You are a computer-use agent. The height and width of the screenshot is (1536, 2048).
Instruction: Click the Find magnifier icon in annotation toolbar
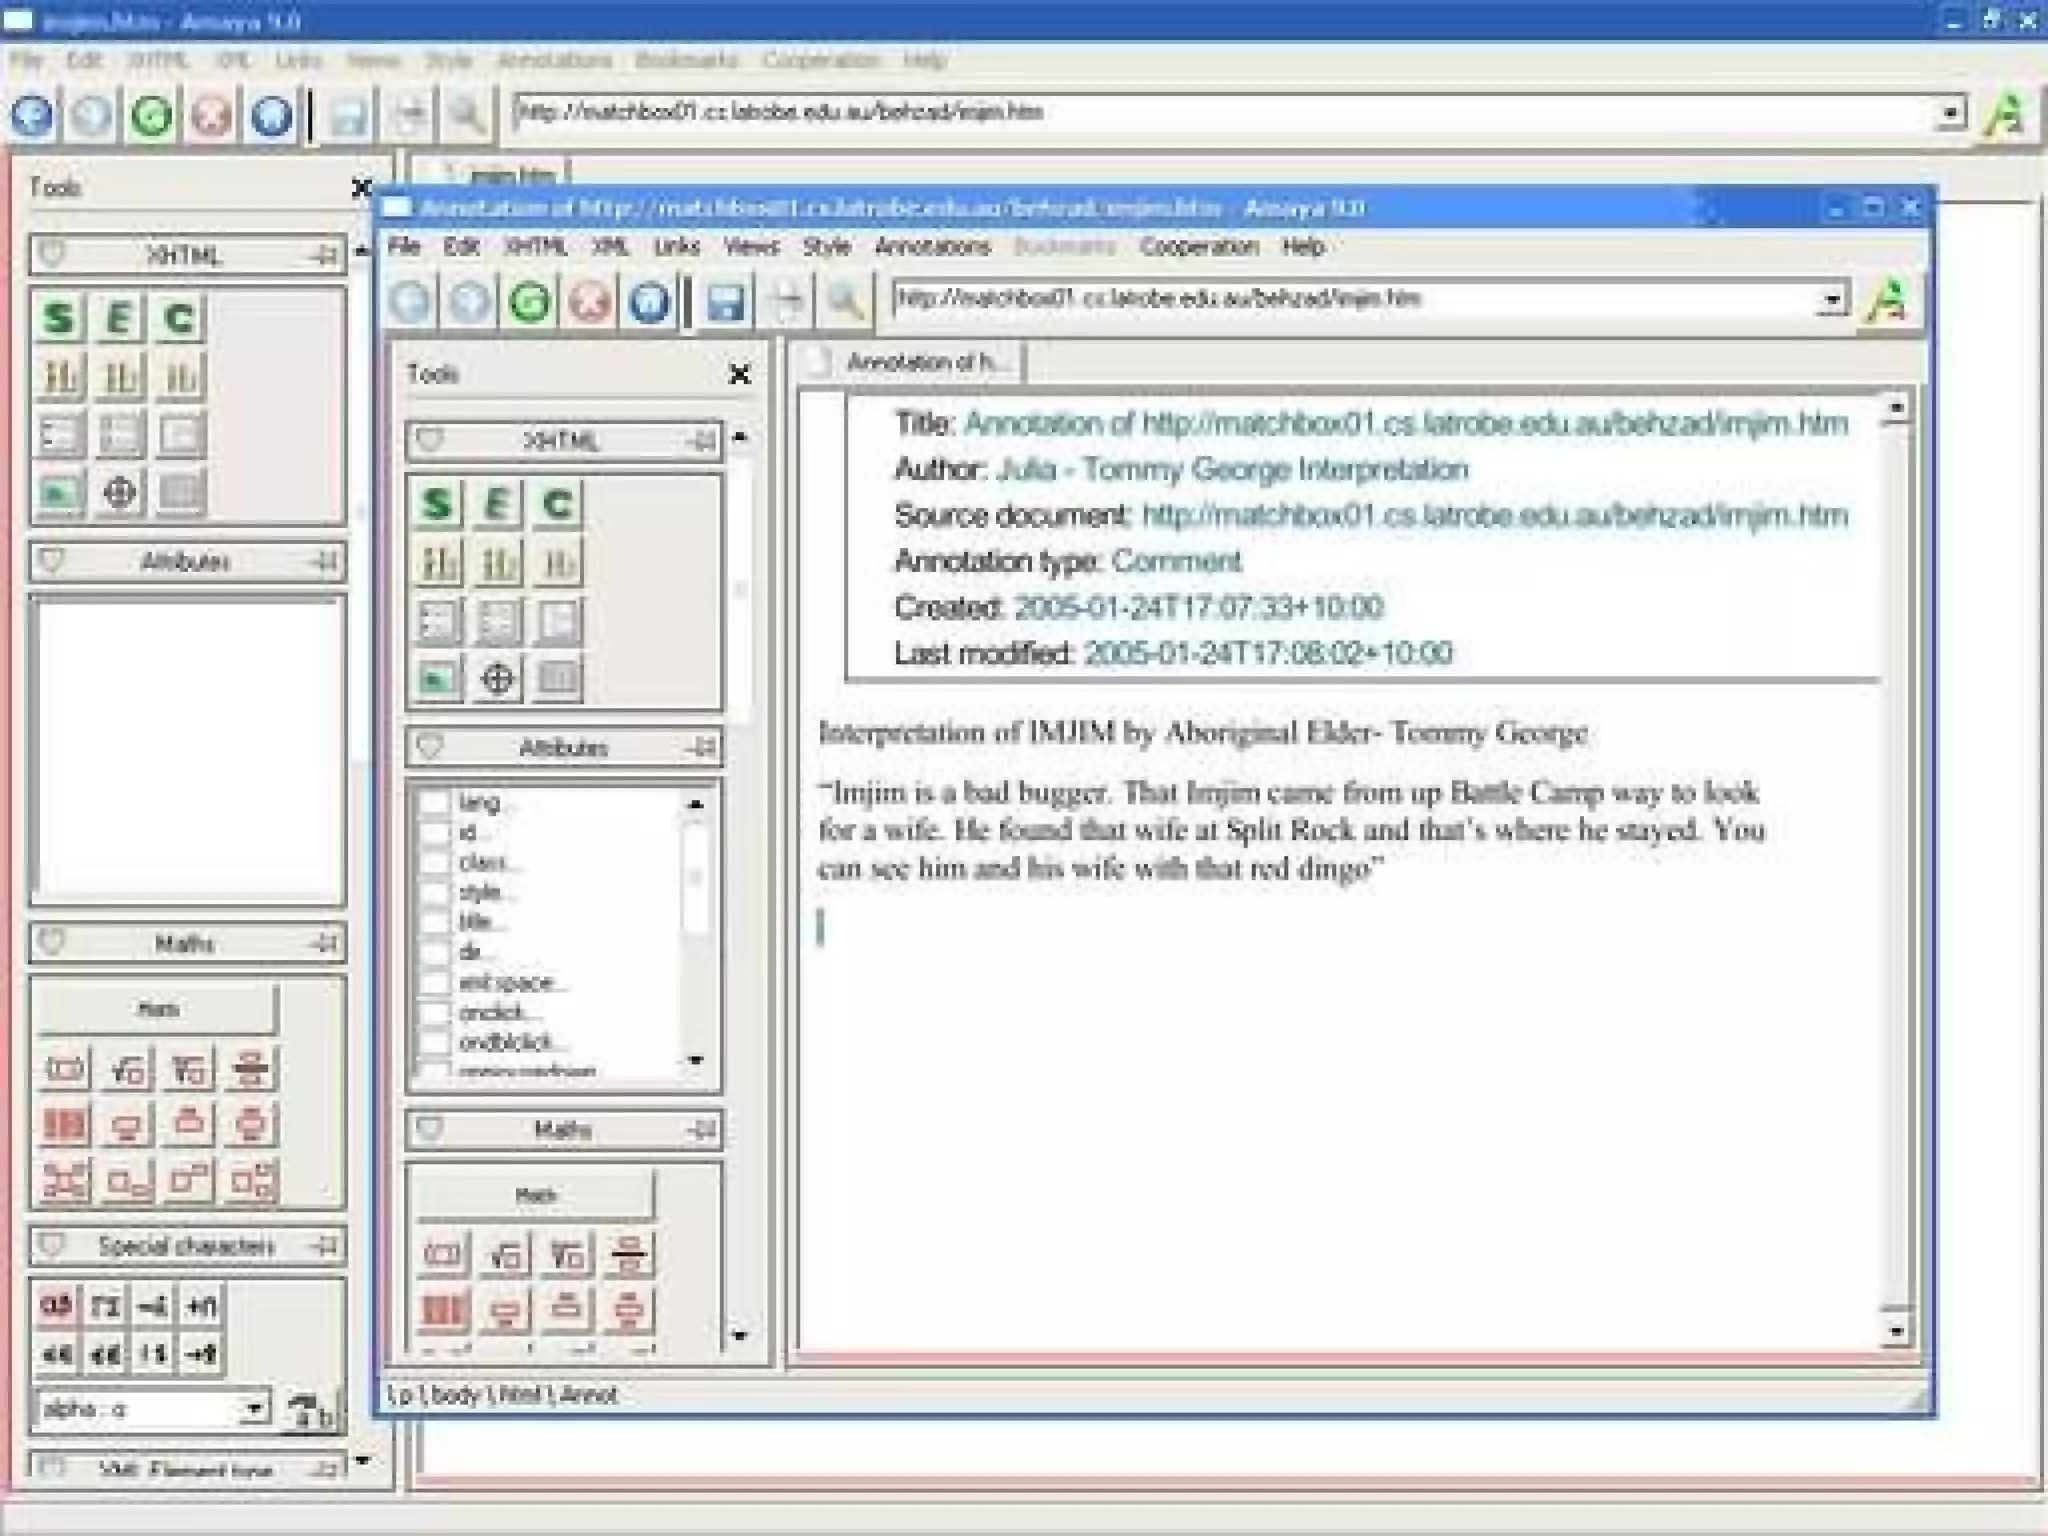(846, 301)
